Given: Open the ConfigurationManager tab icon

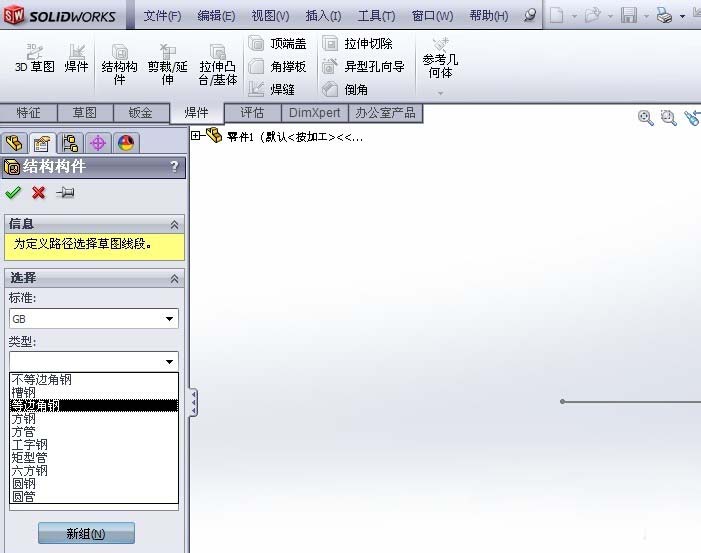Looking at the screenshot, I should tap(70, 144).
